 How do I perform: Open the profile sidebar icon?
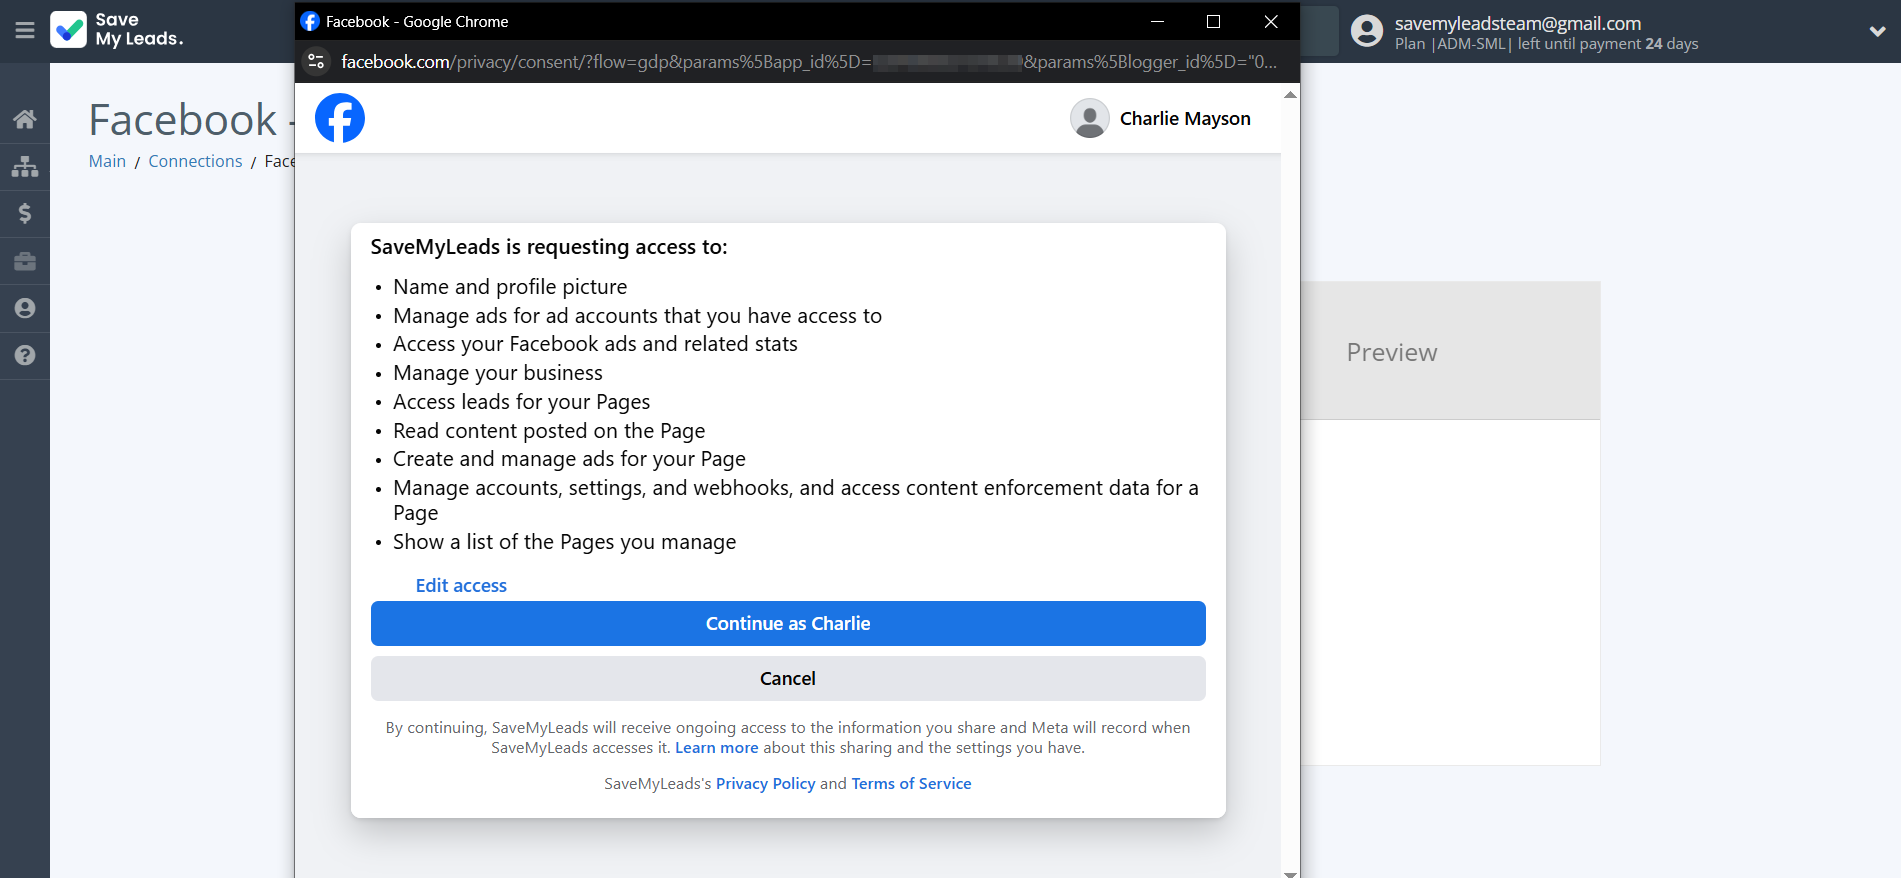pos(25,308)
